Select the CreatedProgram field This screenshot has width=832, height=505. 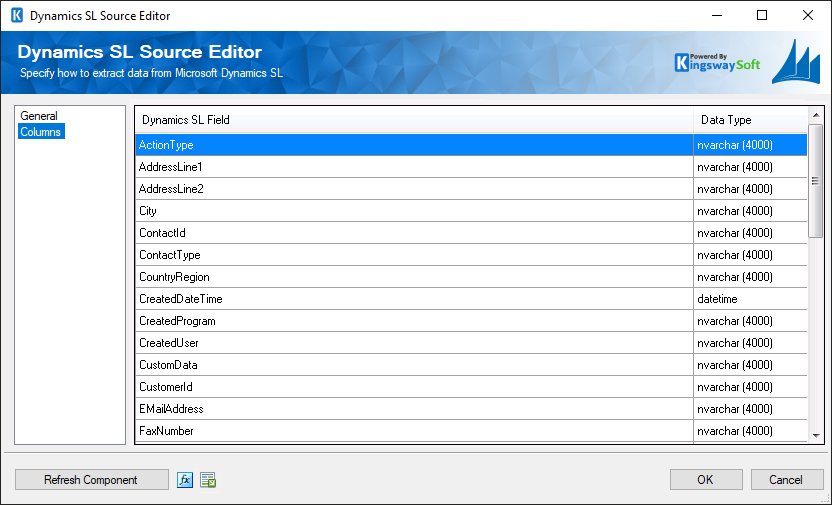click(x=414, y=321)
